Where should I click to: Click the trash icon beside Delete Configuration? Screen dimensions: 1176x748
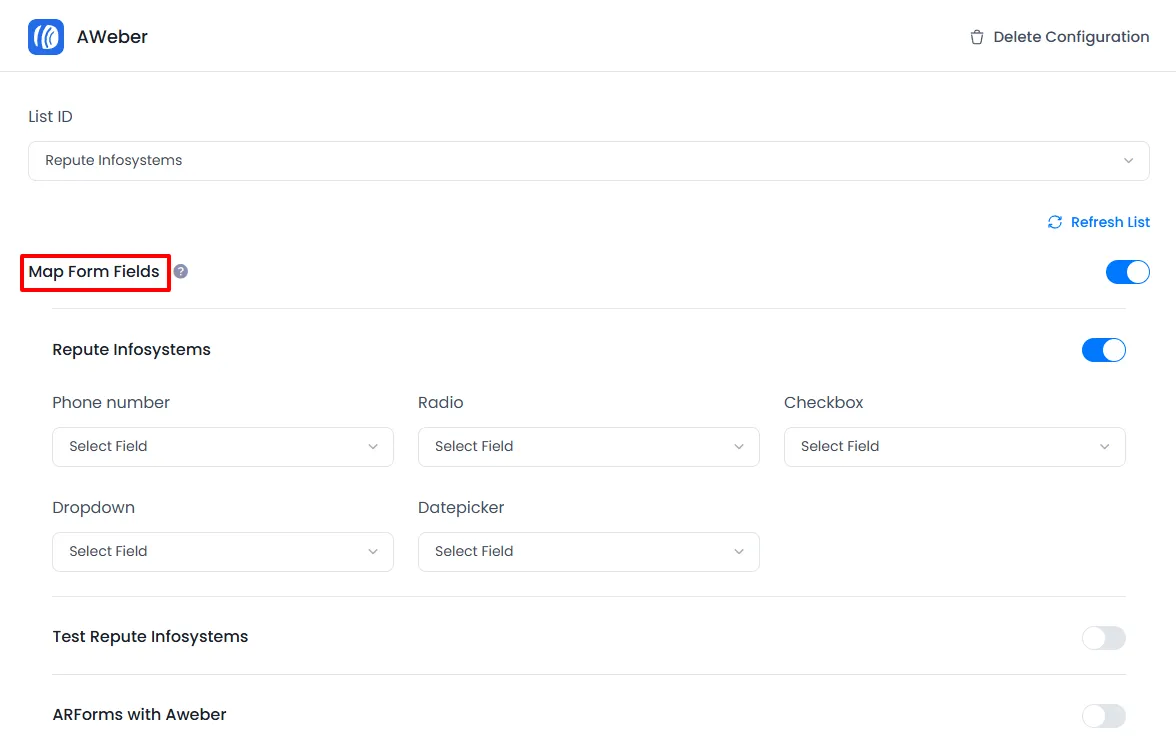977,37
